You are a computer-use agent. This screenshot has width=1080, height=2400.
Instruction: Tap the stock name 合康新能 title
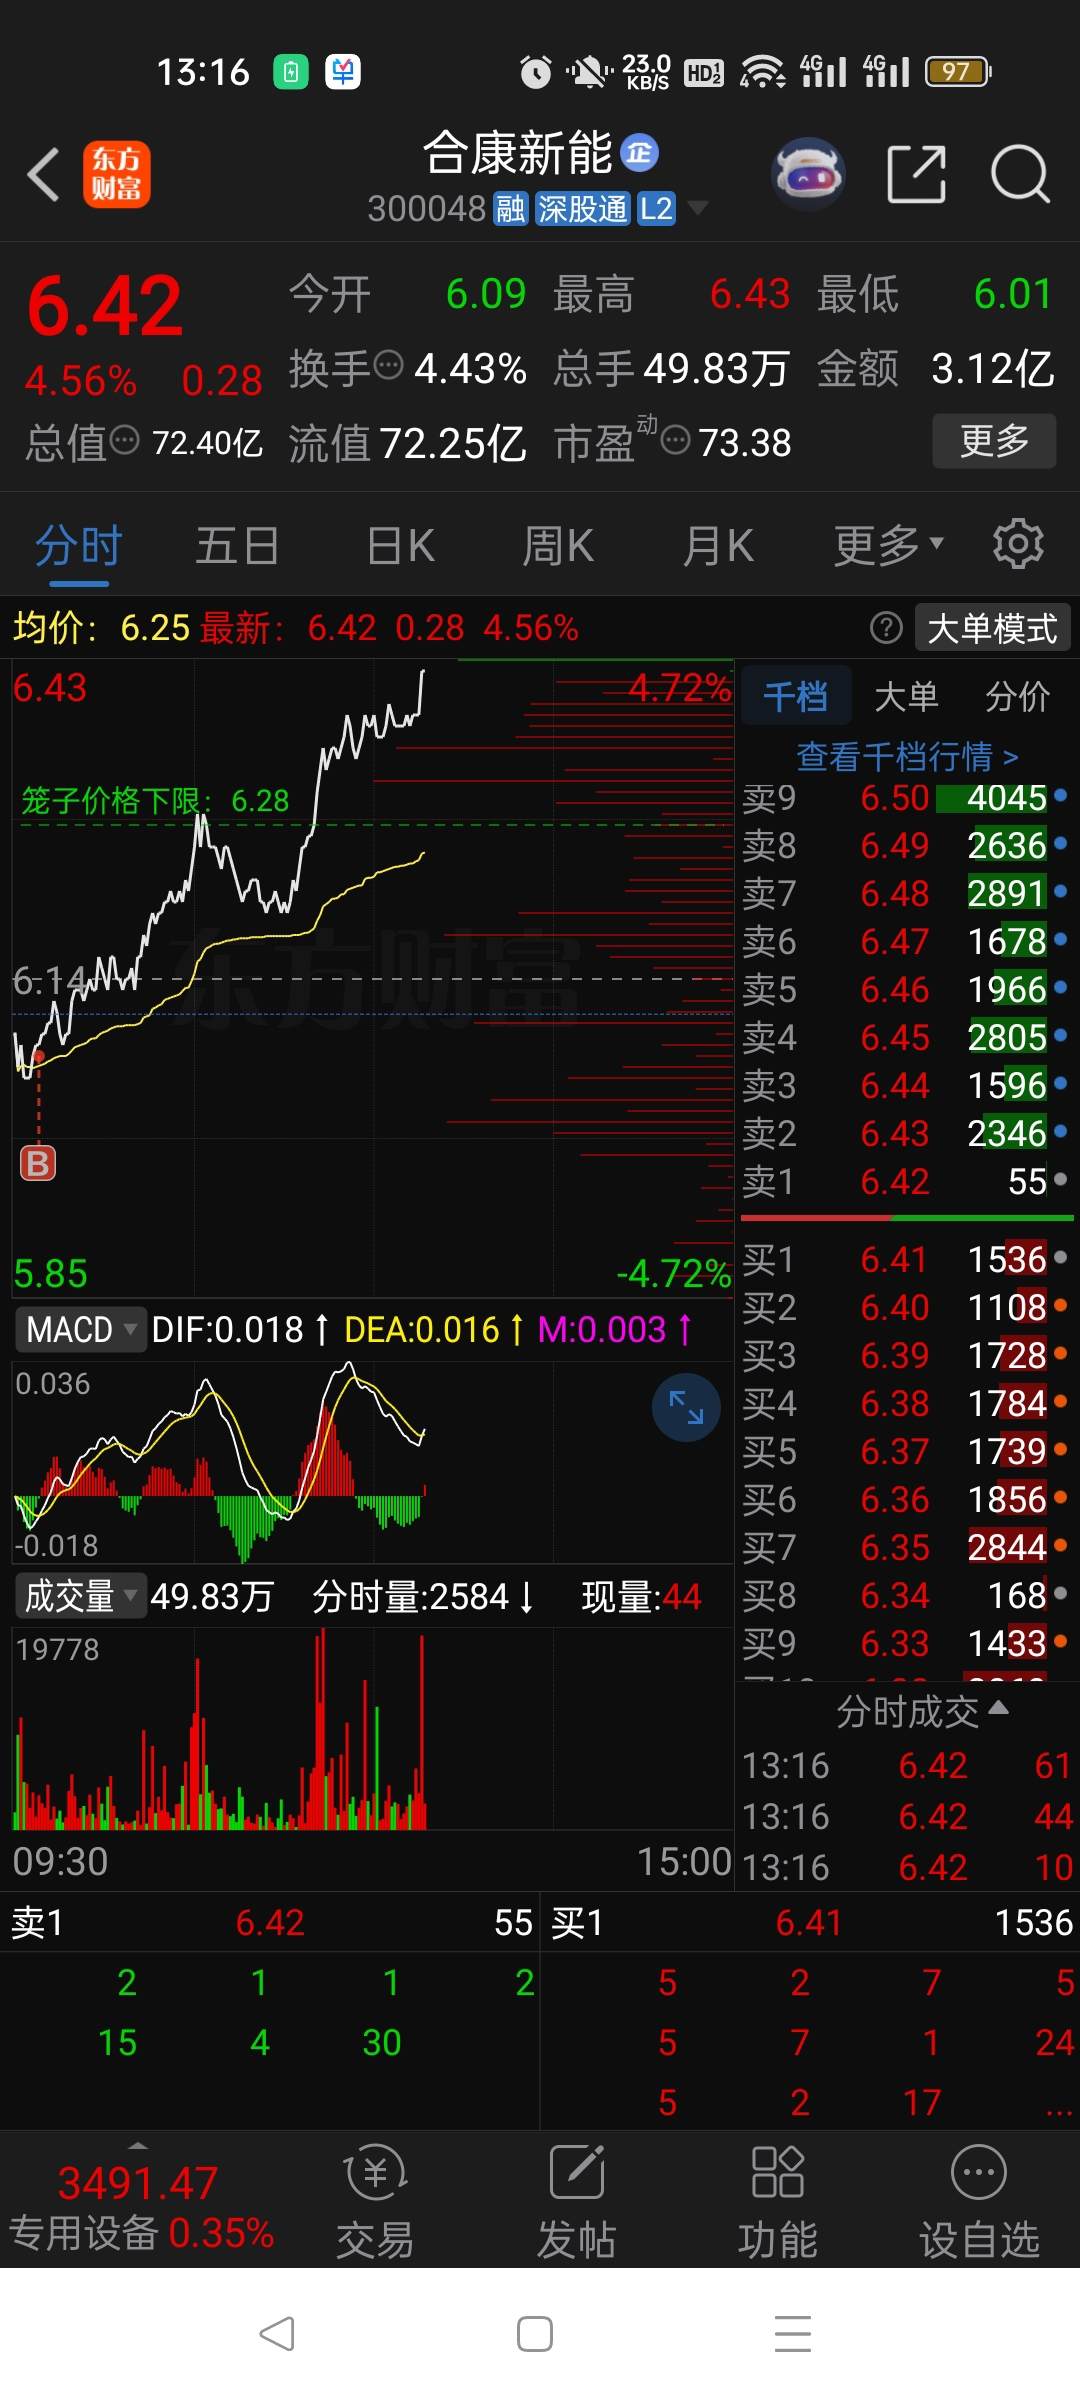[517, 153]
